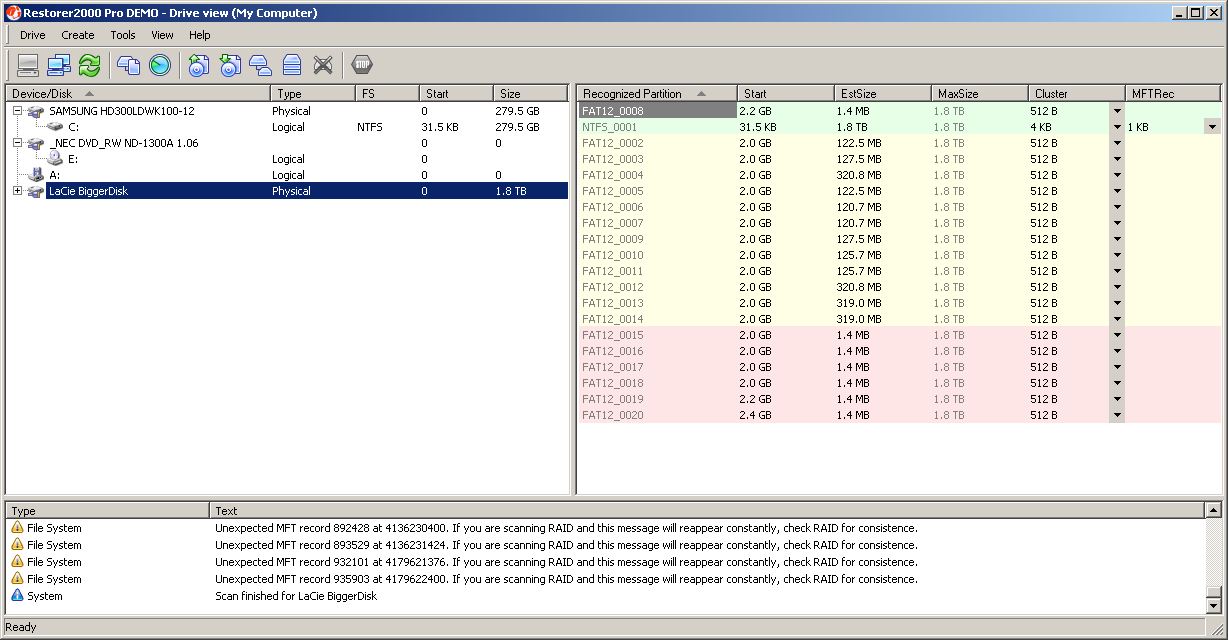The height and width of the screenshot is (640, 1228).
Task: Click the E: disc icon
Action: pyautogui.click(x=55, y=159)
